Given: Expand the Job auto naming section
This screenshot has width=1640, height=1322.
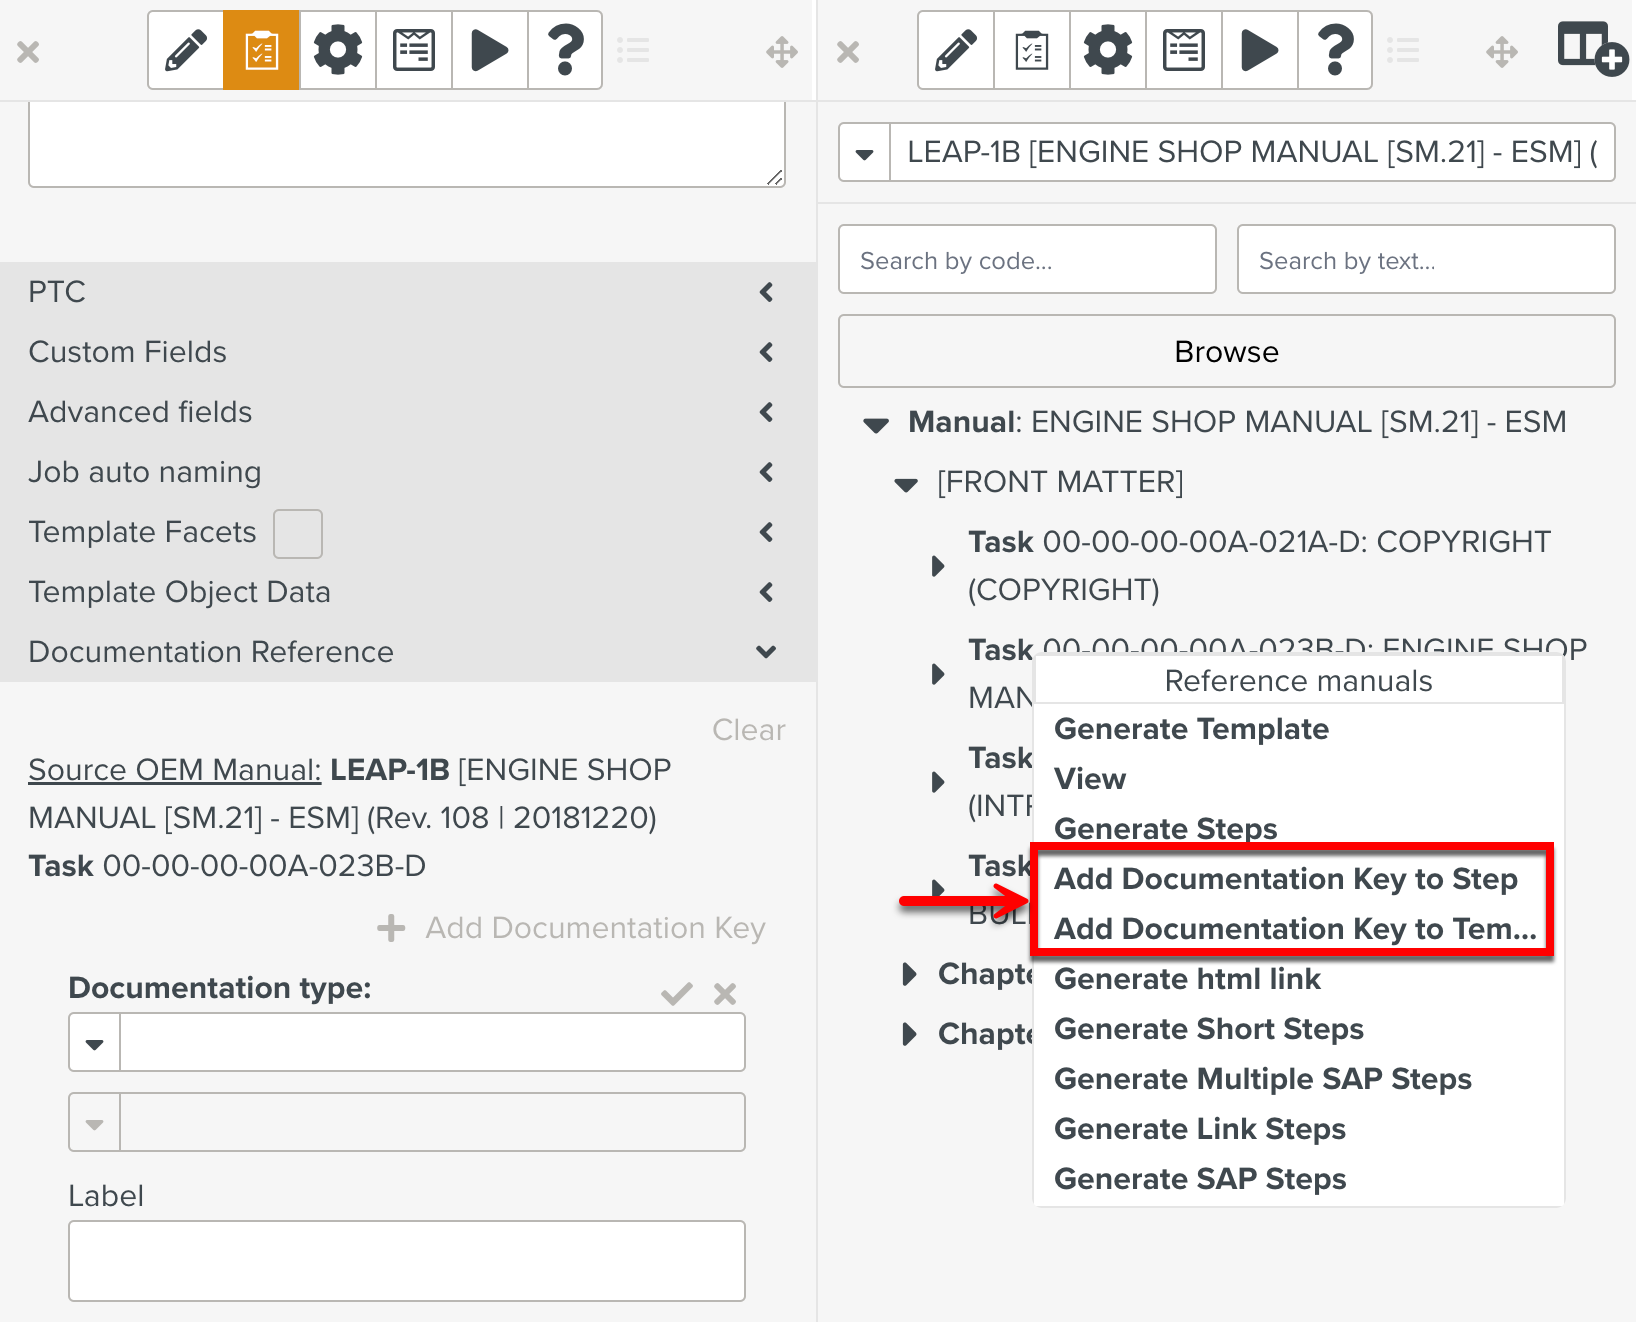Looking at the screenshot, I should coord(767,472).
